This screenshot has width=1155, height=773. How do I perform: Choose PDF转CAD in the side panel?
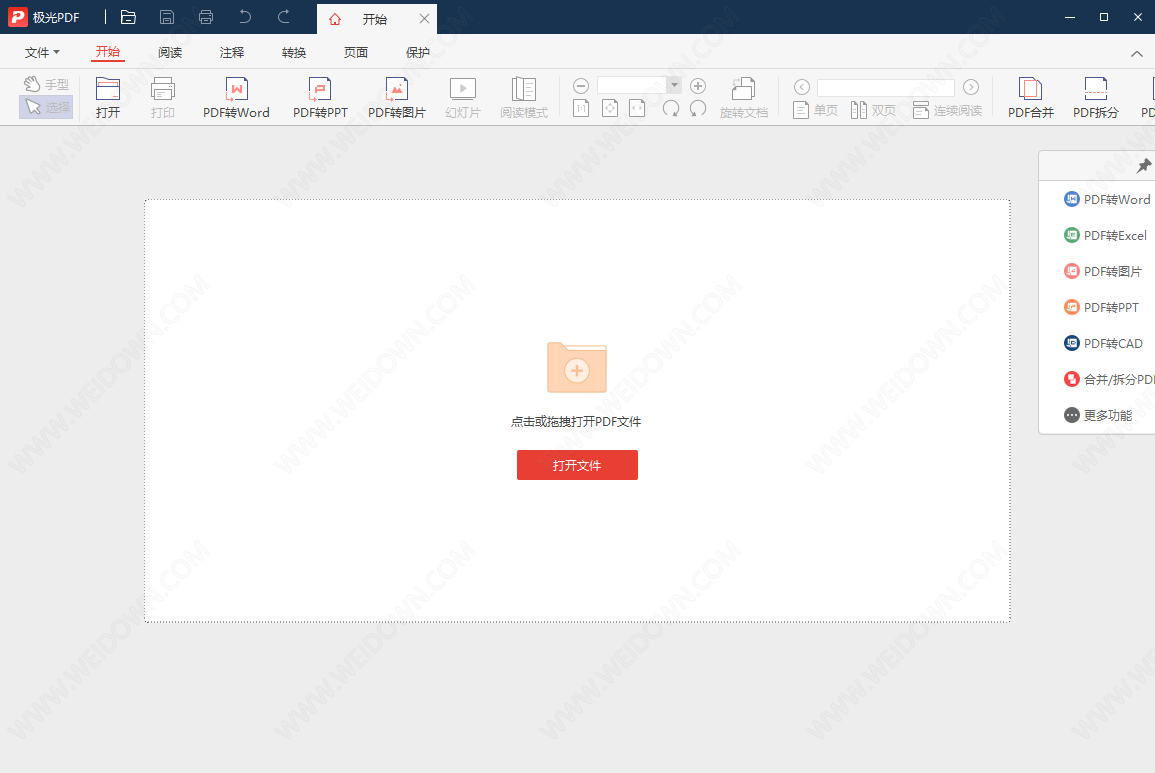coord(1103,343)
